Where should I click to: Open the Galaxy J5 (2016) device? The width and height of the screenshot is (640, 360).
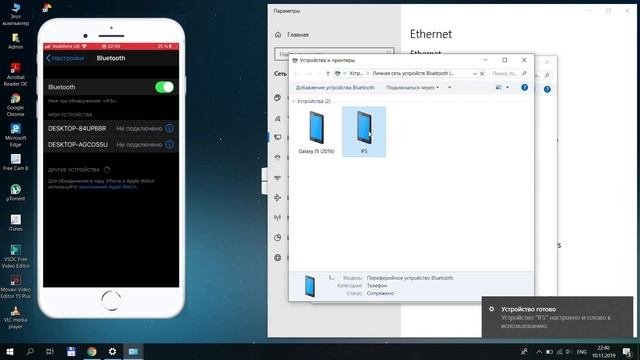tap(316, 132)
